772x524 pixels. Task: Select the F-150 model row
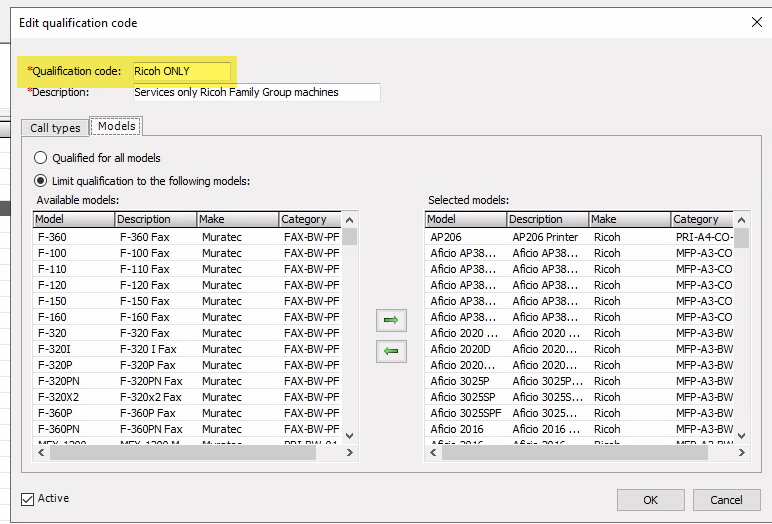point(188,301)
